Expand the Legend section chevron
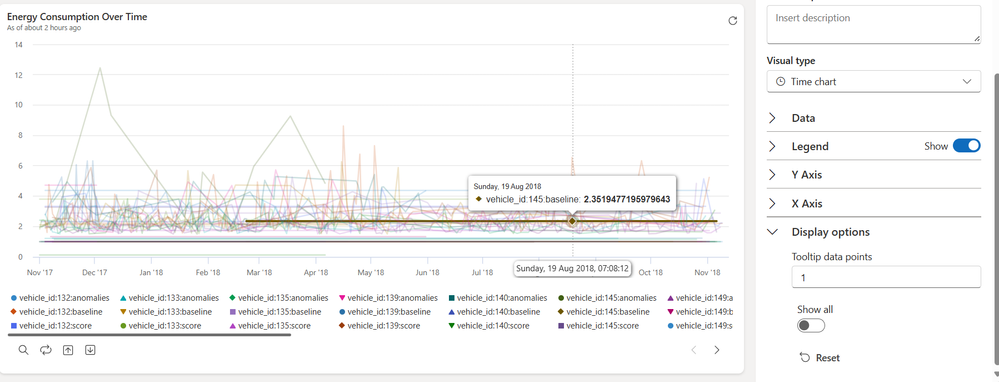Viewport: 999px width, 382px height. 772,146
